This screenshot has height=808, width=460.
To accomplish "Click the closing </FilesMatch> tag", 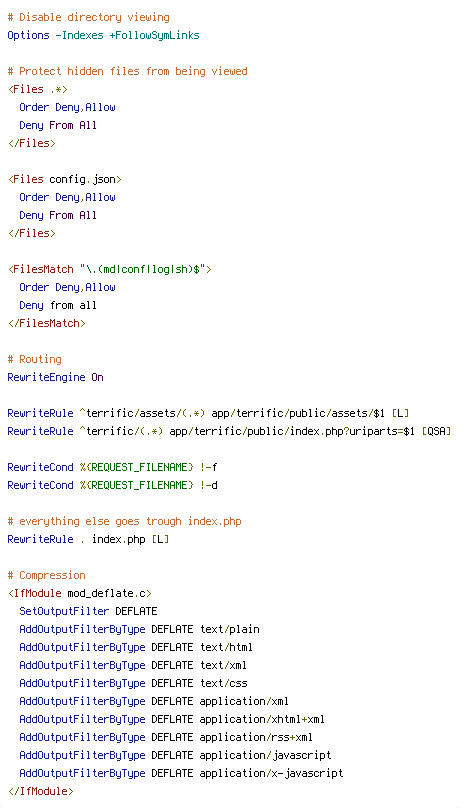I will pyautogui.click(x=46, y=323).
